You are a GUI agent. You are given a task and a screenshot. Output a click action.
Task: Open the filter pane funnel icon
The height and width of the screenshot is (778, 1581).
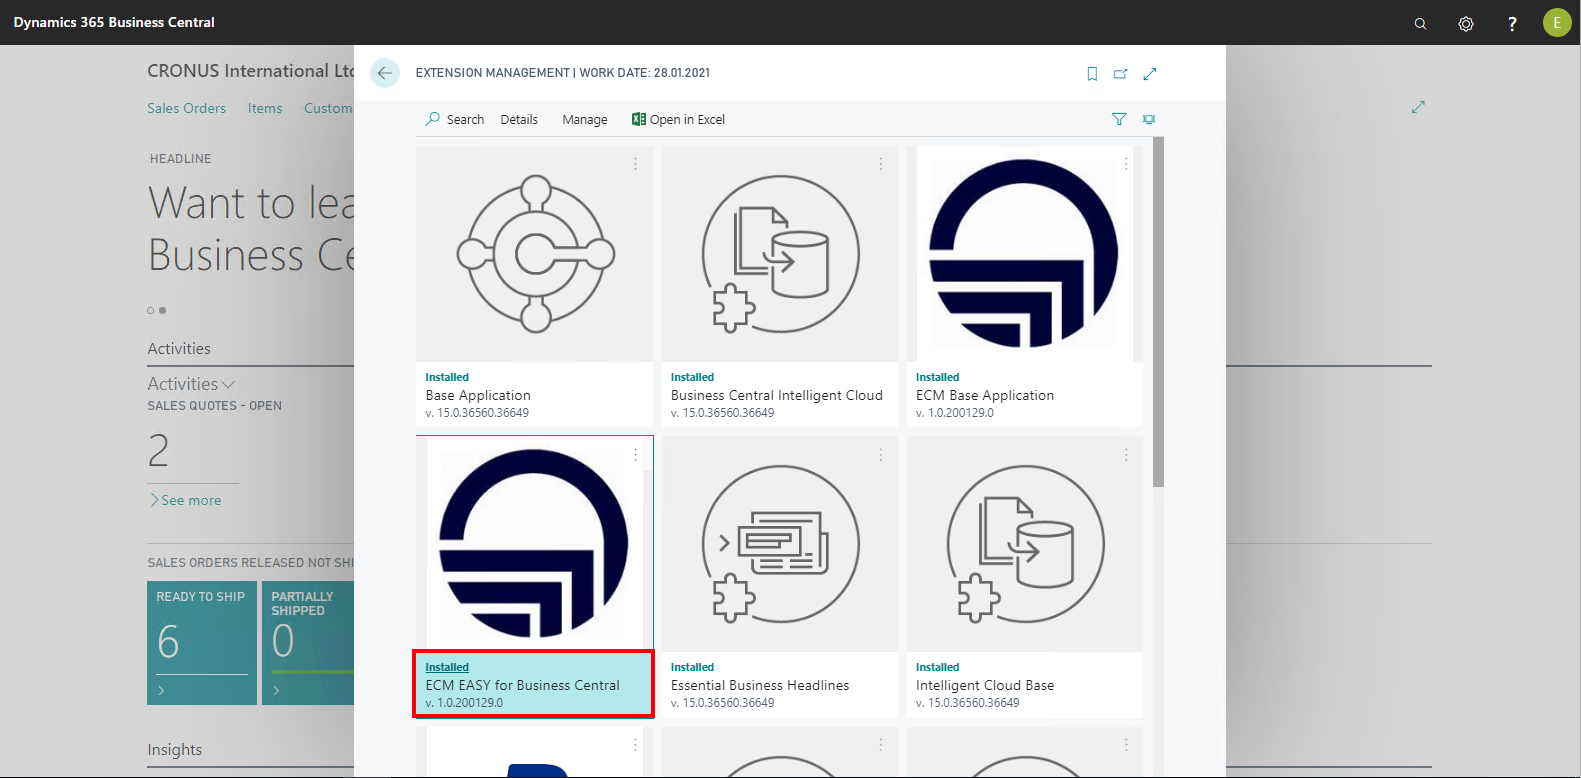click(x=1119, y=119)
